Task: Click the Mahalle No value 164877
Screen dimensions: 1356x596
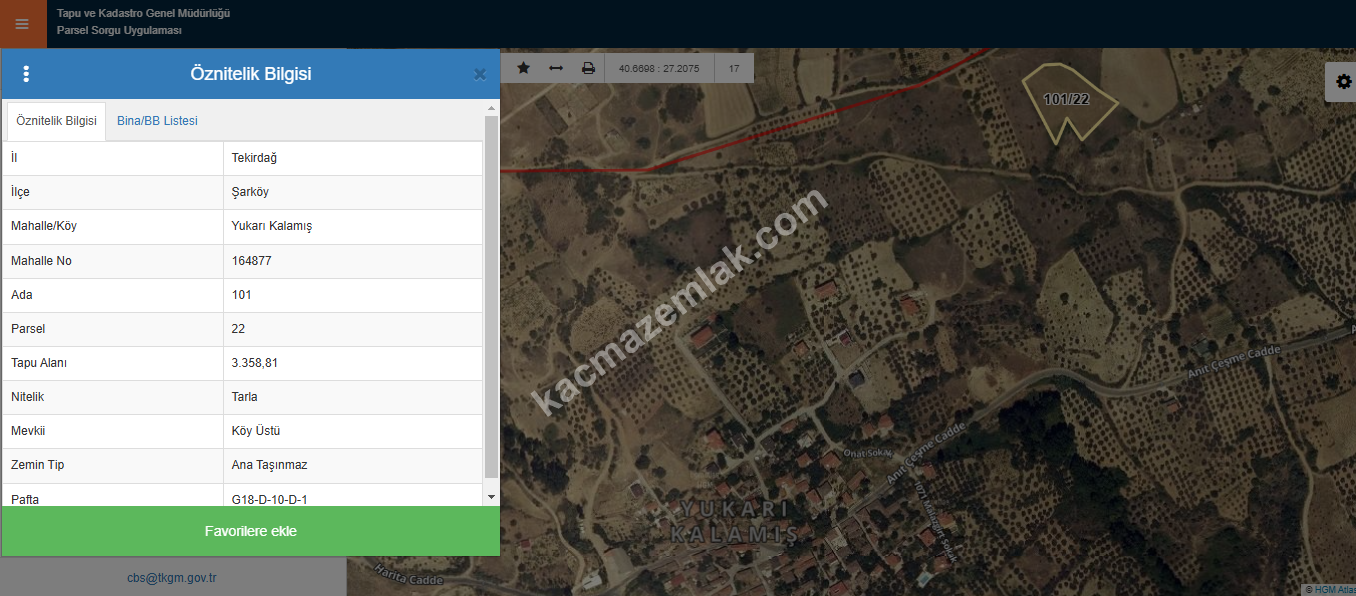Action: (x=252, y=261)
